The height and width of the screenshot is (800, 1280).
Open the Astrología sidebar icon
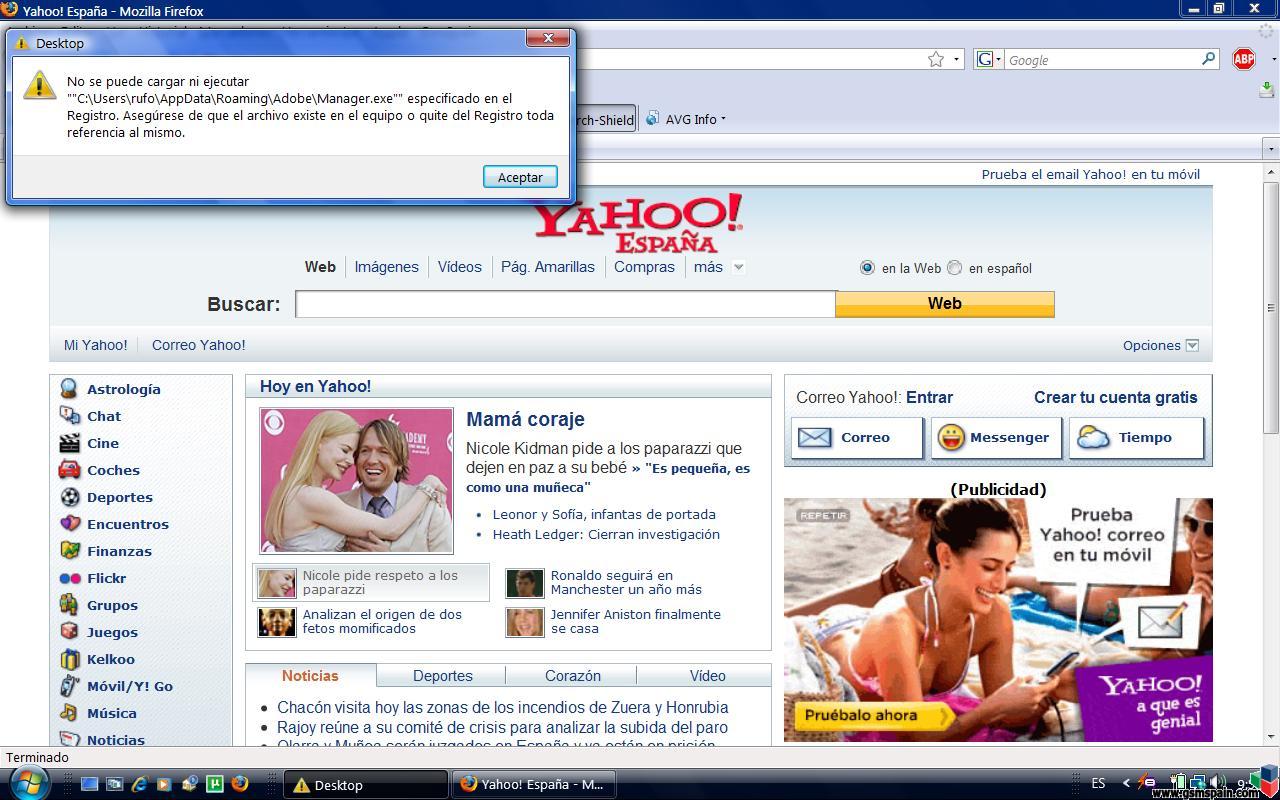69,389
